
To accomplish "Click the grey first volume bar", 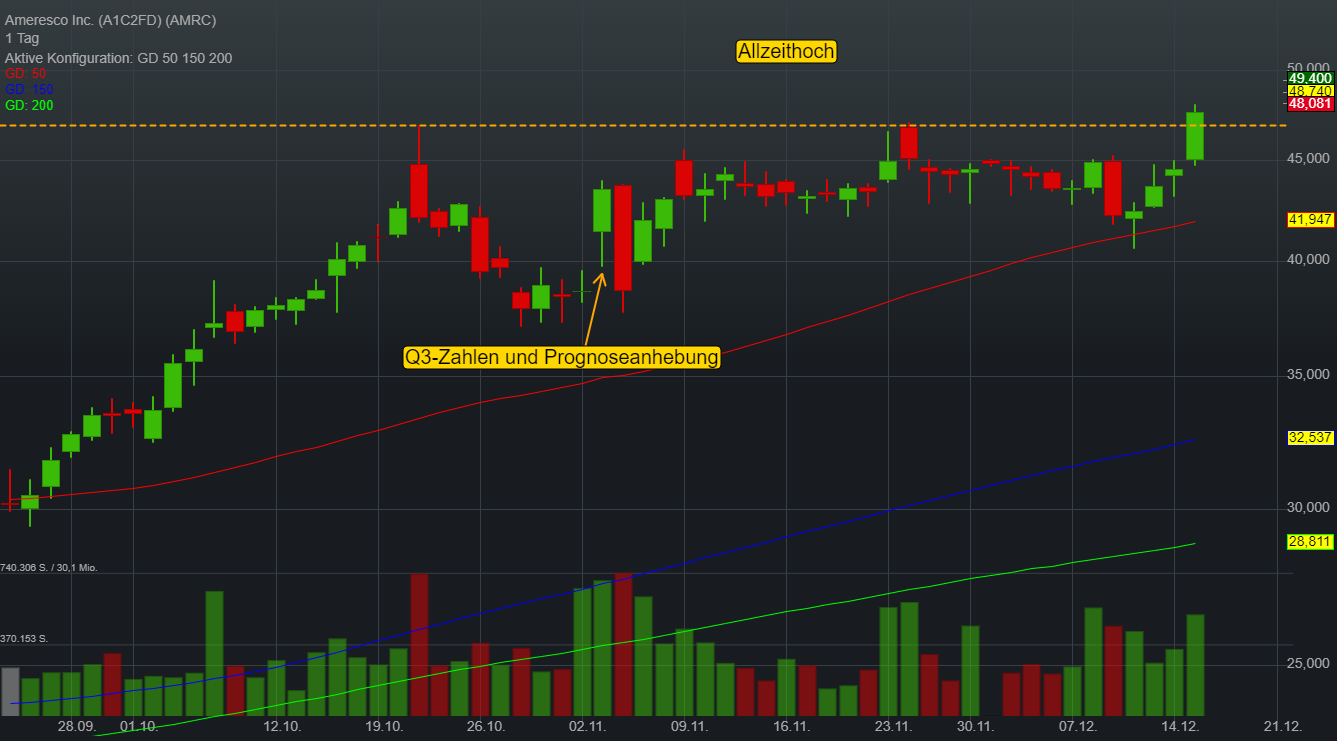I will click(x=10, y=691).
